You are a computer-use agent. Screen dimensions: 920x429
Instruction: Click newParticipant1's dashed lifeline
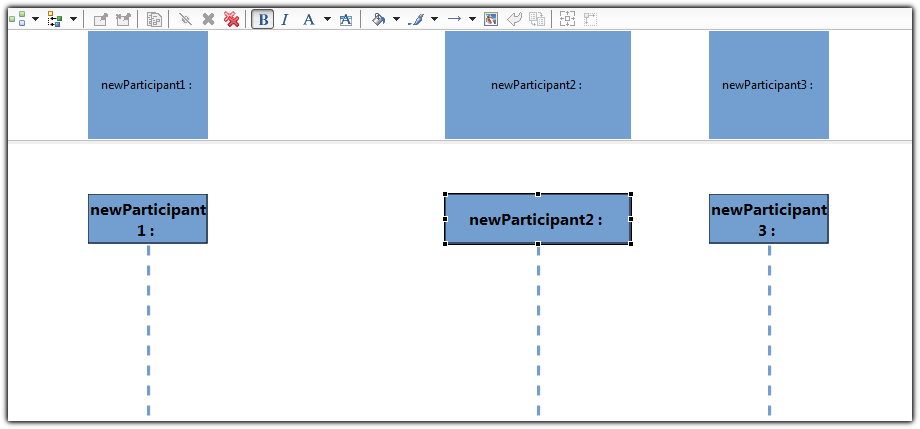[148, 330]
